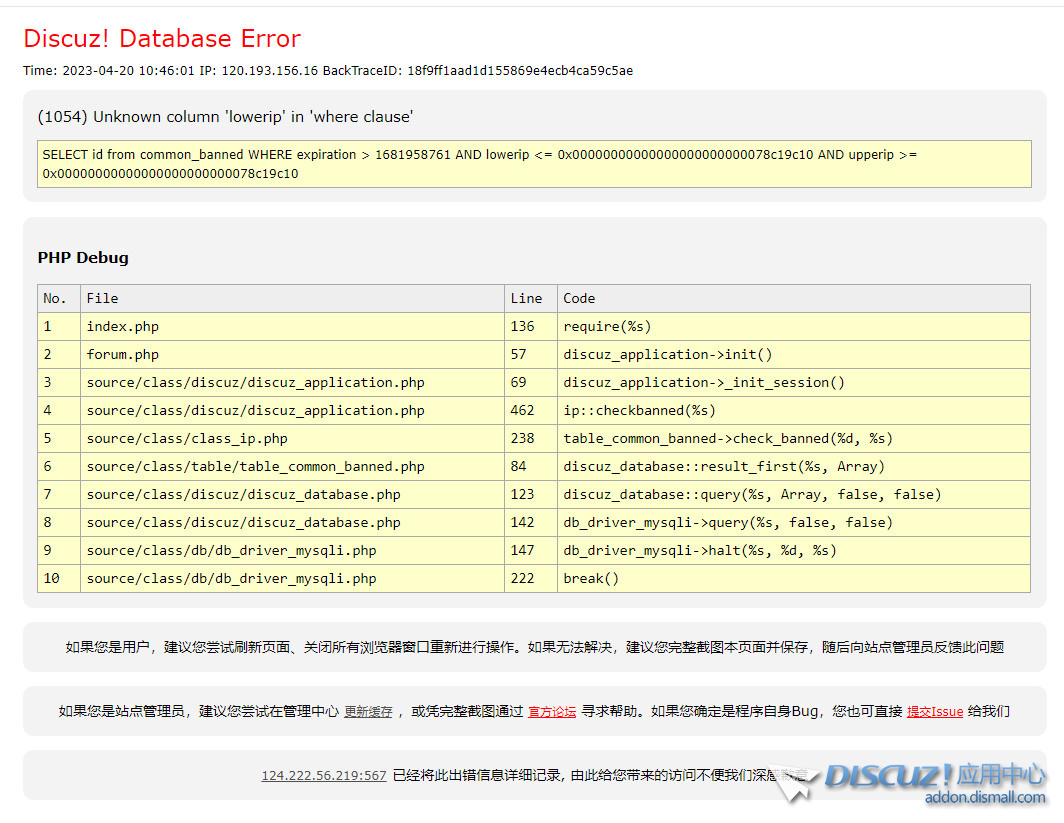Select the index.php row cell
Viewport: 1064px width, 823px height.
tap(122, 326)
